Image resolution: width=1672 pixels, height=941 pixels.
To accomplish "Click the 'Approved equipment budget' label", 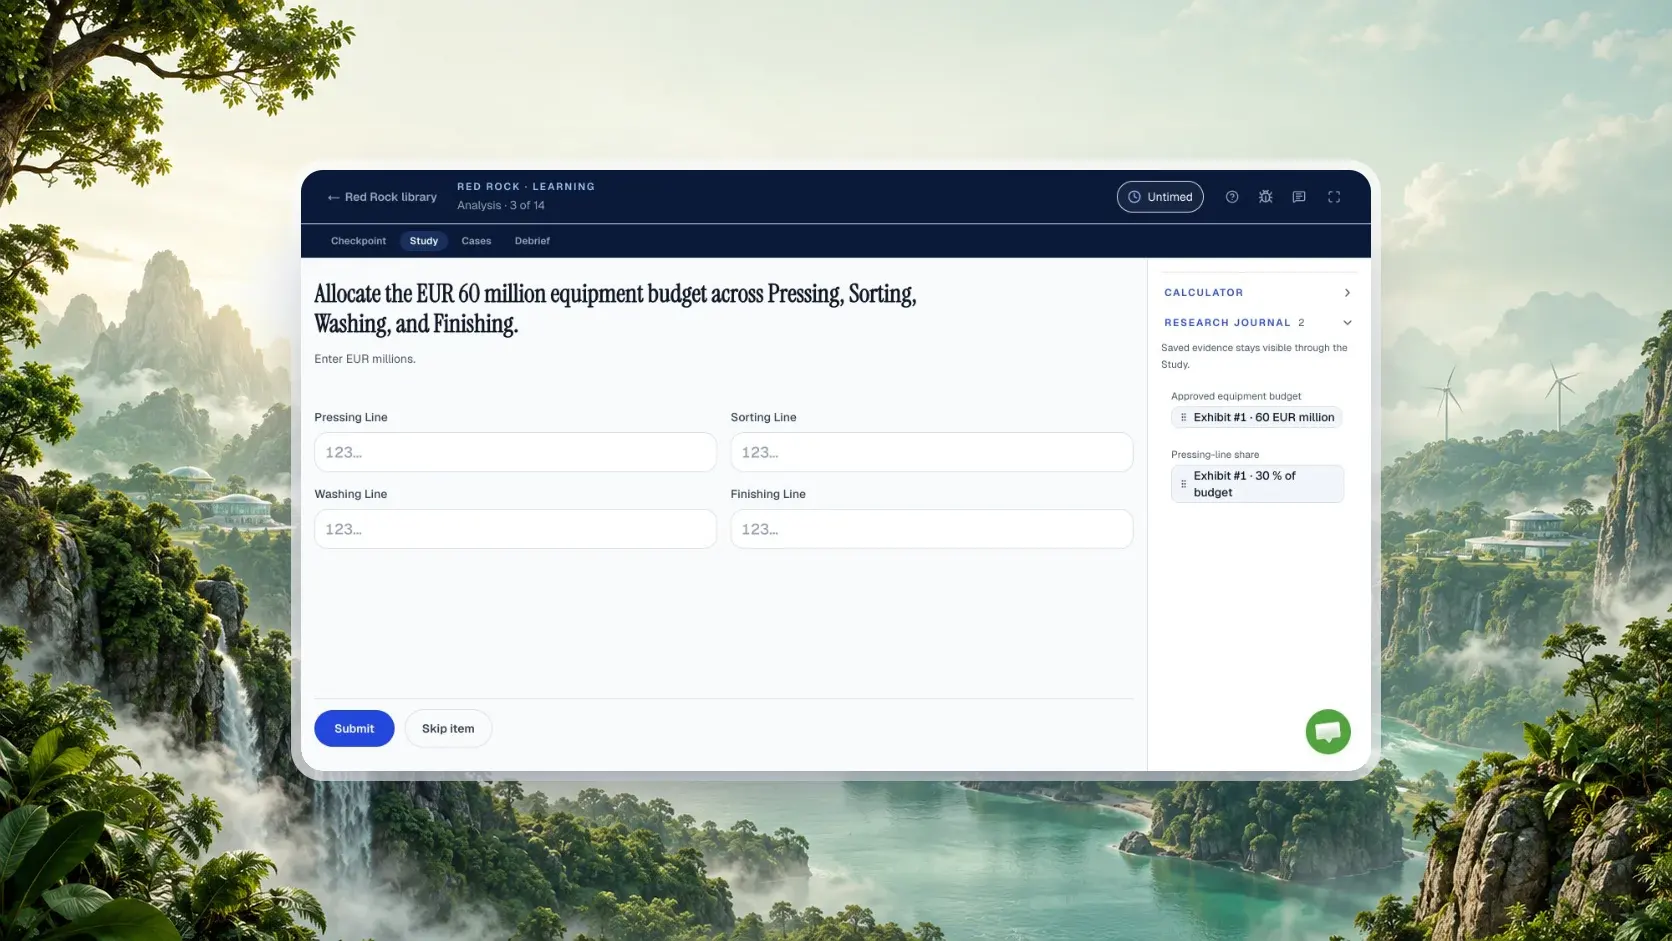I will tap(1236, 396).
